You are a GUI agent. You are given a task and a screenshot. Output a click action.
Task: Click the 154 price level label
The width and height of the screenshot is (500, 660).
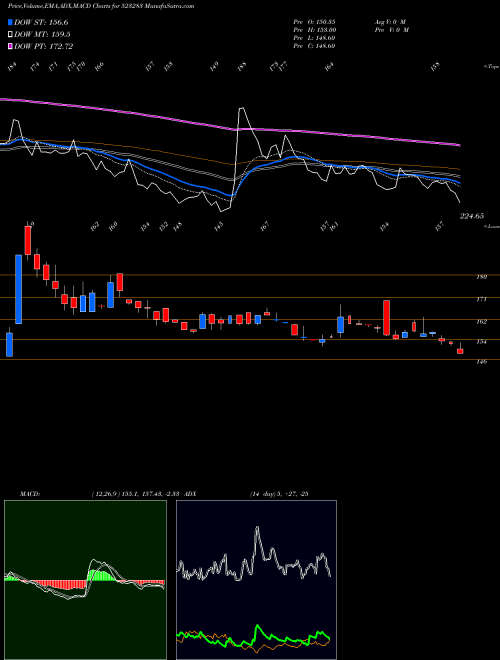click(481, 342)
